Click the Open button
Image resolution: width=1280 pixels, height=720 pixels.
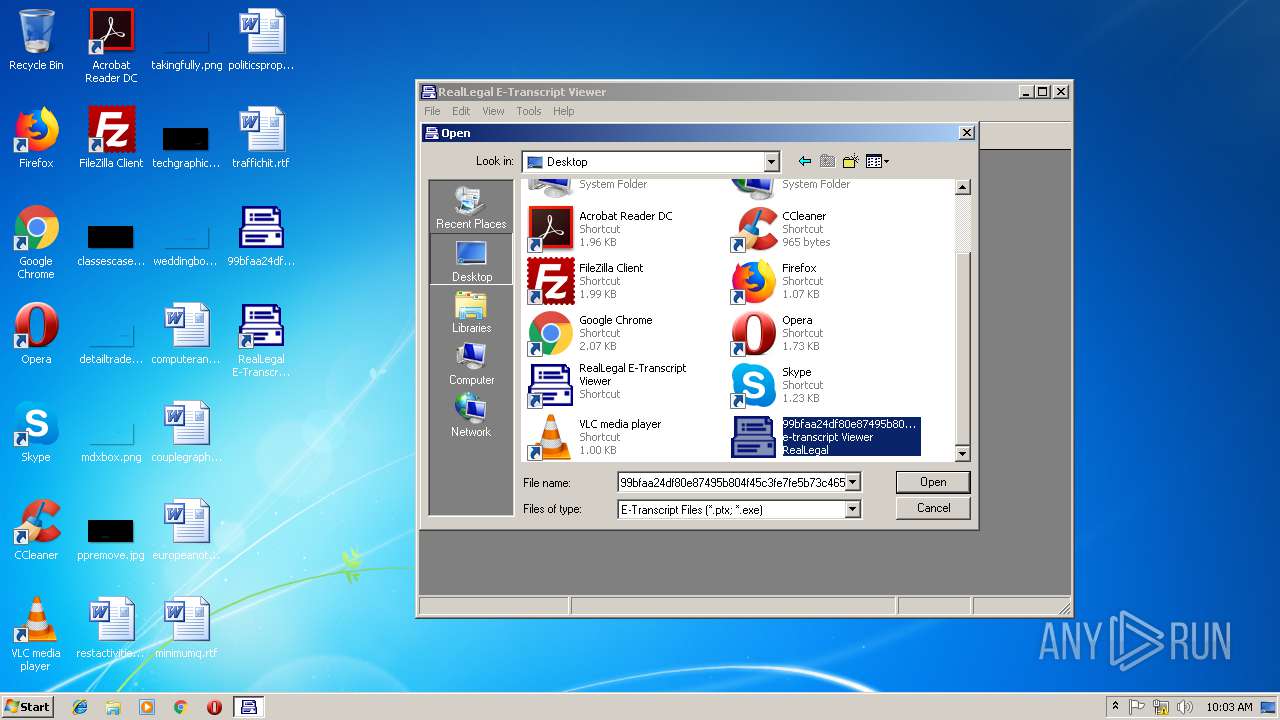[x=933, y=482]
